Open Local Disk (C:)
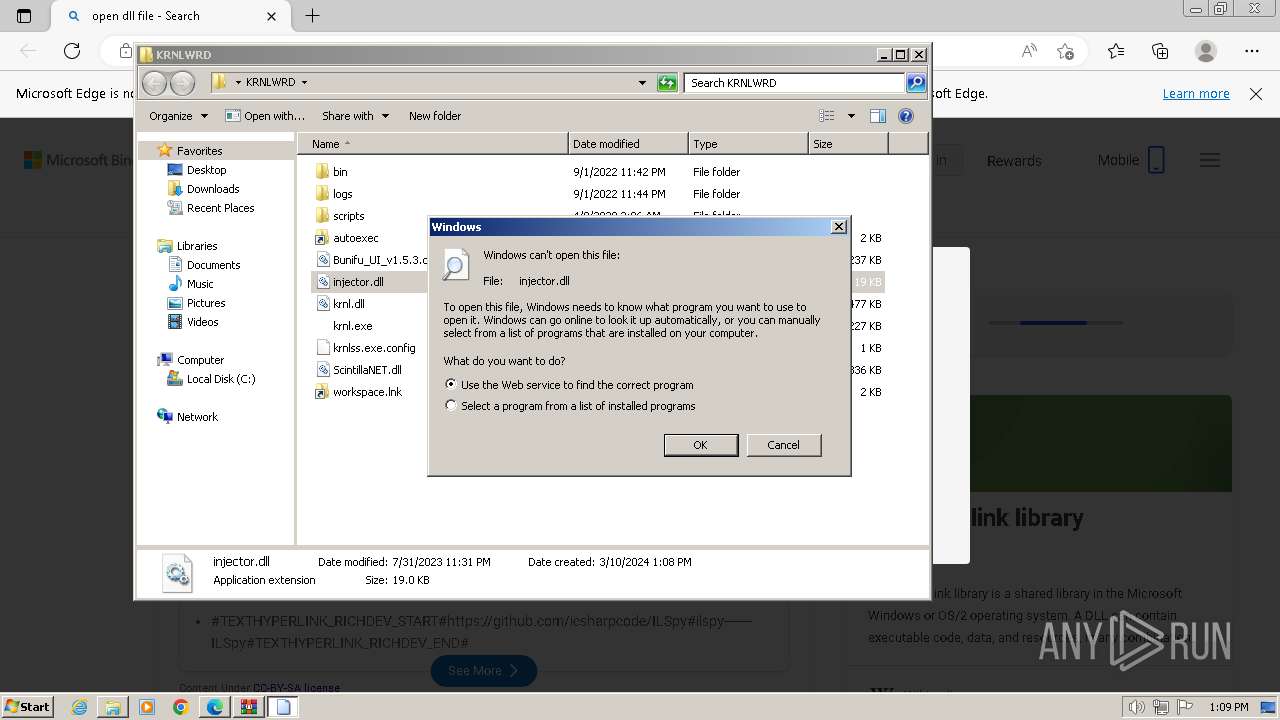The image size is (1280, 720). click(220, 379)
